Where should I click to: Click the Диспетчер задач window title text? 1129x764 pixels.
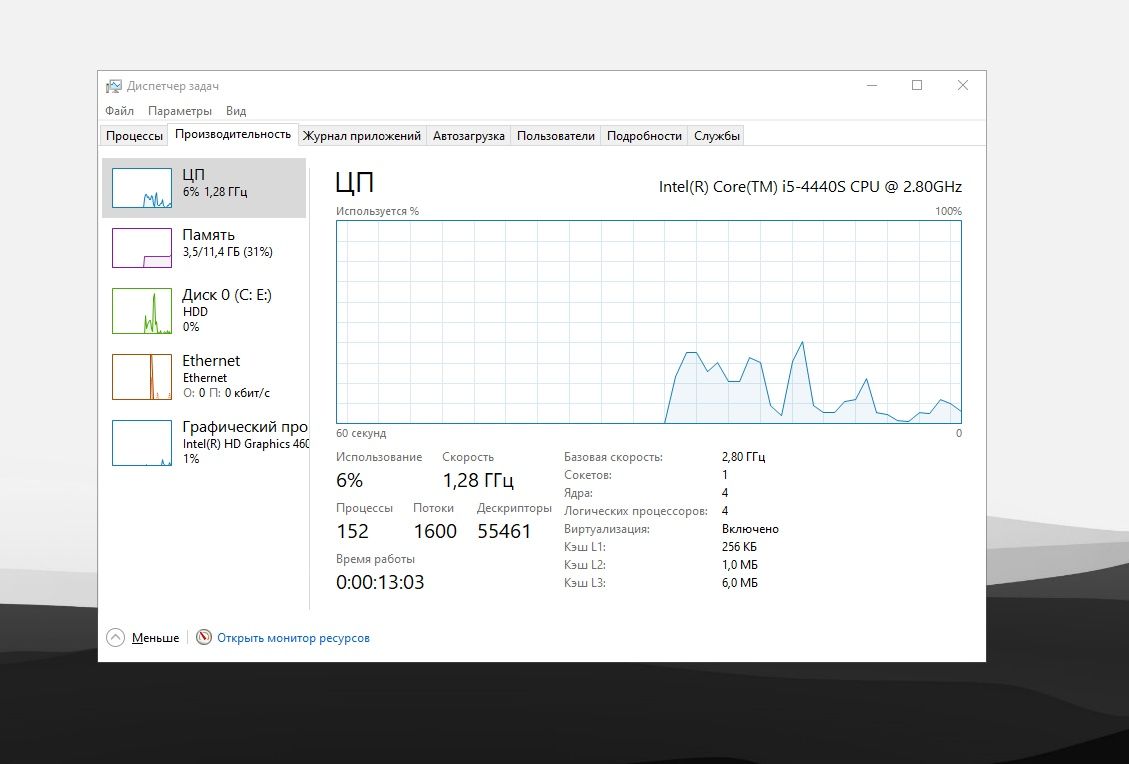point(173,86)
